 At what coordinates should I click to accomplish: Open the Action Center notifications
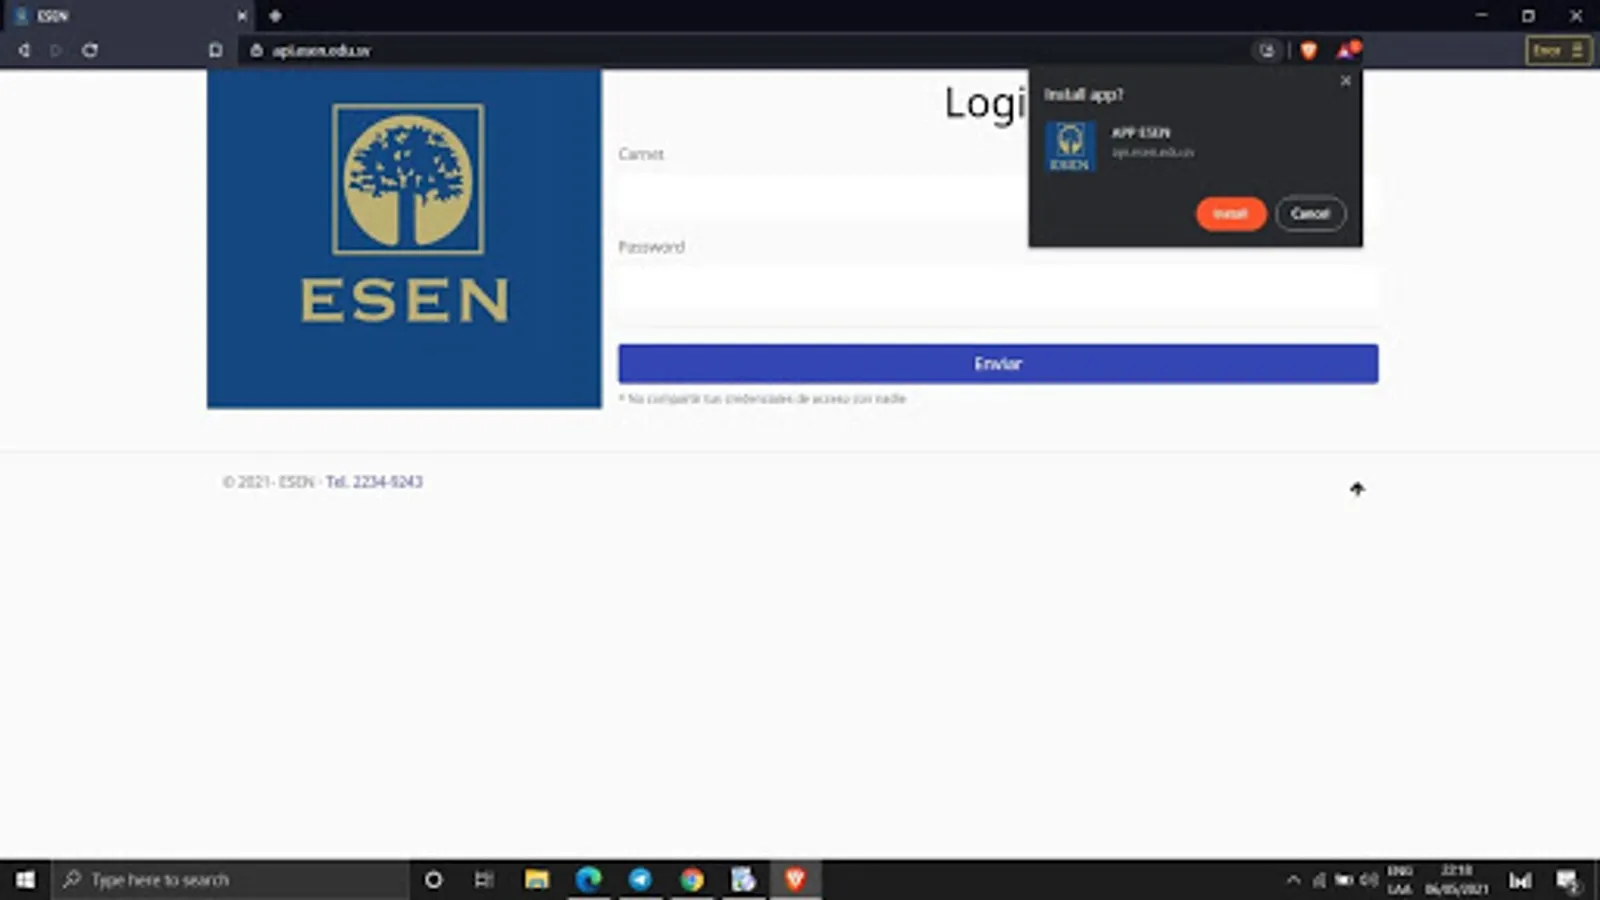pos(1568,880)
